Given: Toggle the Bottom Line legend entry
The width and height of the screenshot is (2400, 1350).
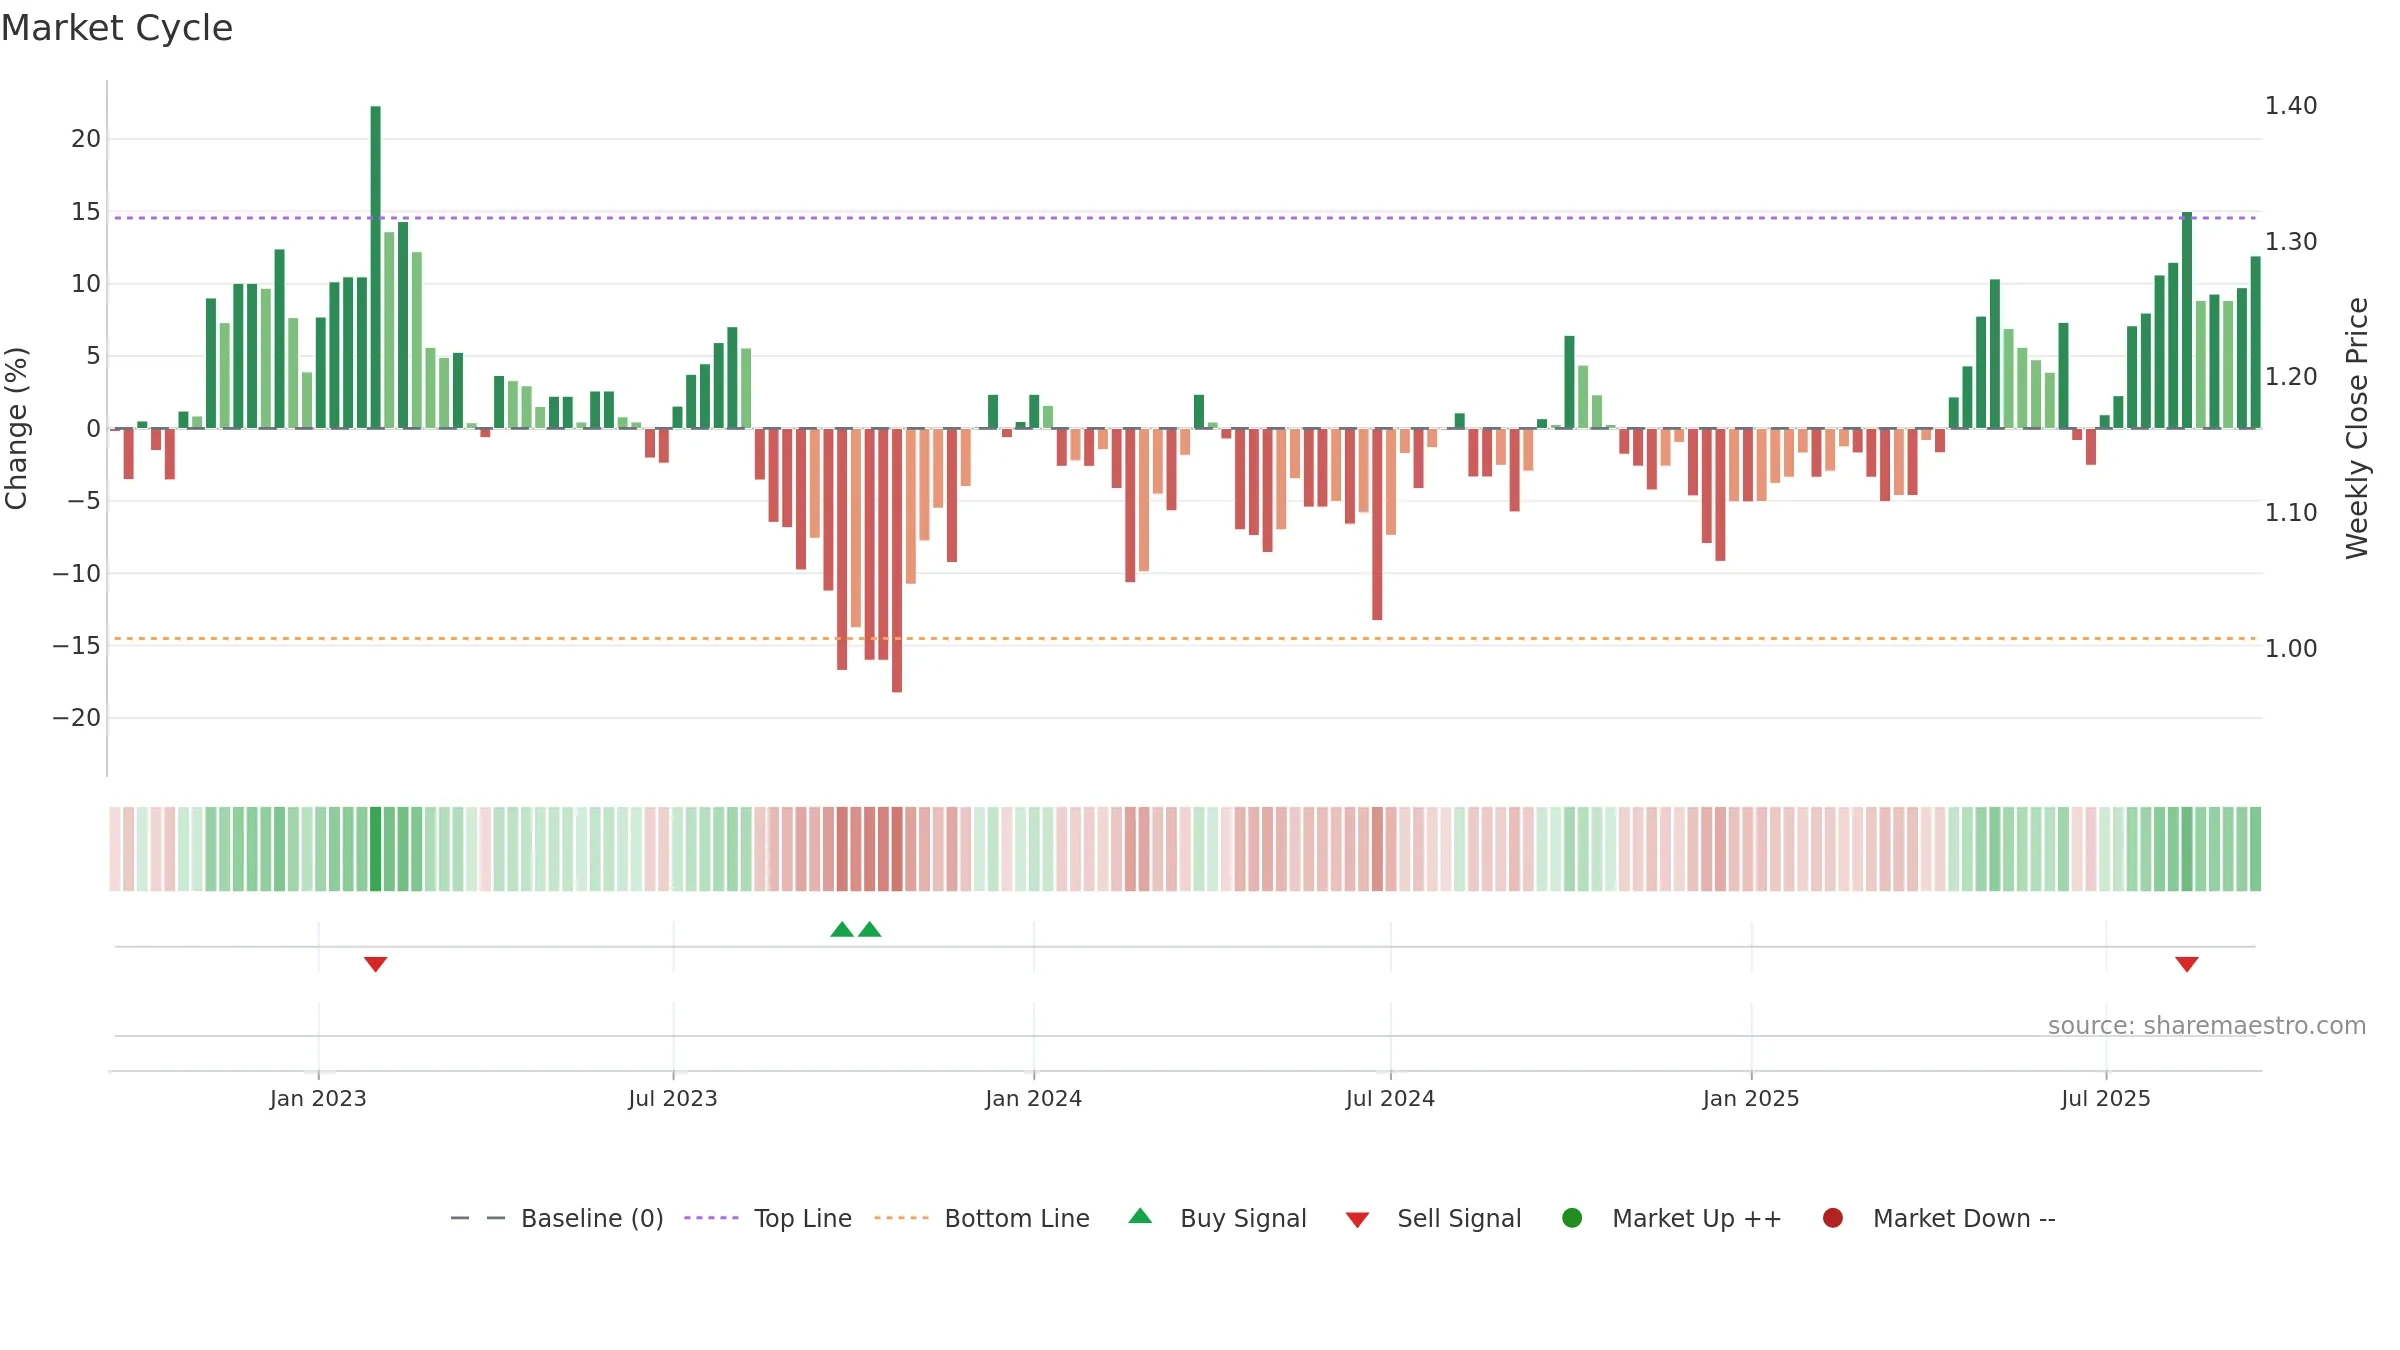Looking at the screenshot, I should [x=981, y=1218].
